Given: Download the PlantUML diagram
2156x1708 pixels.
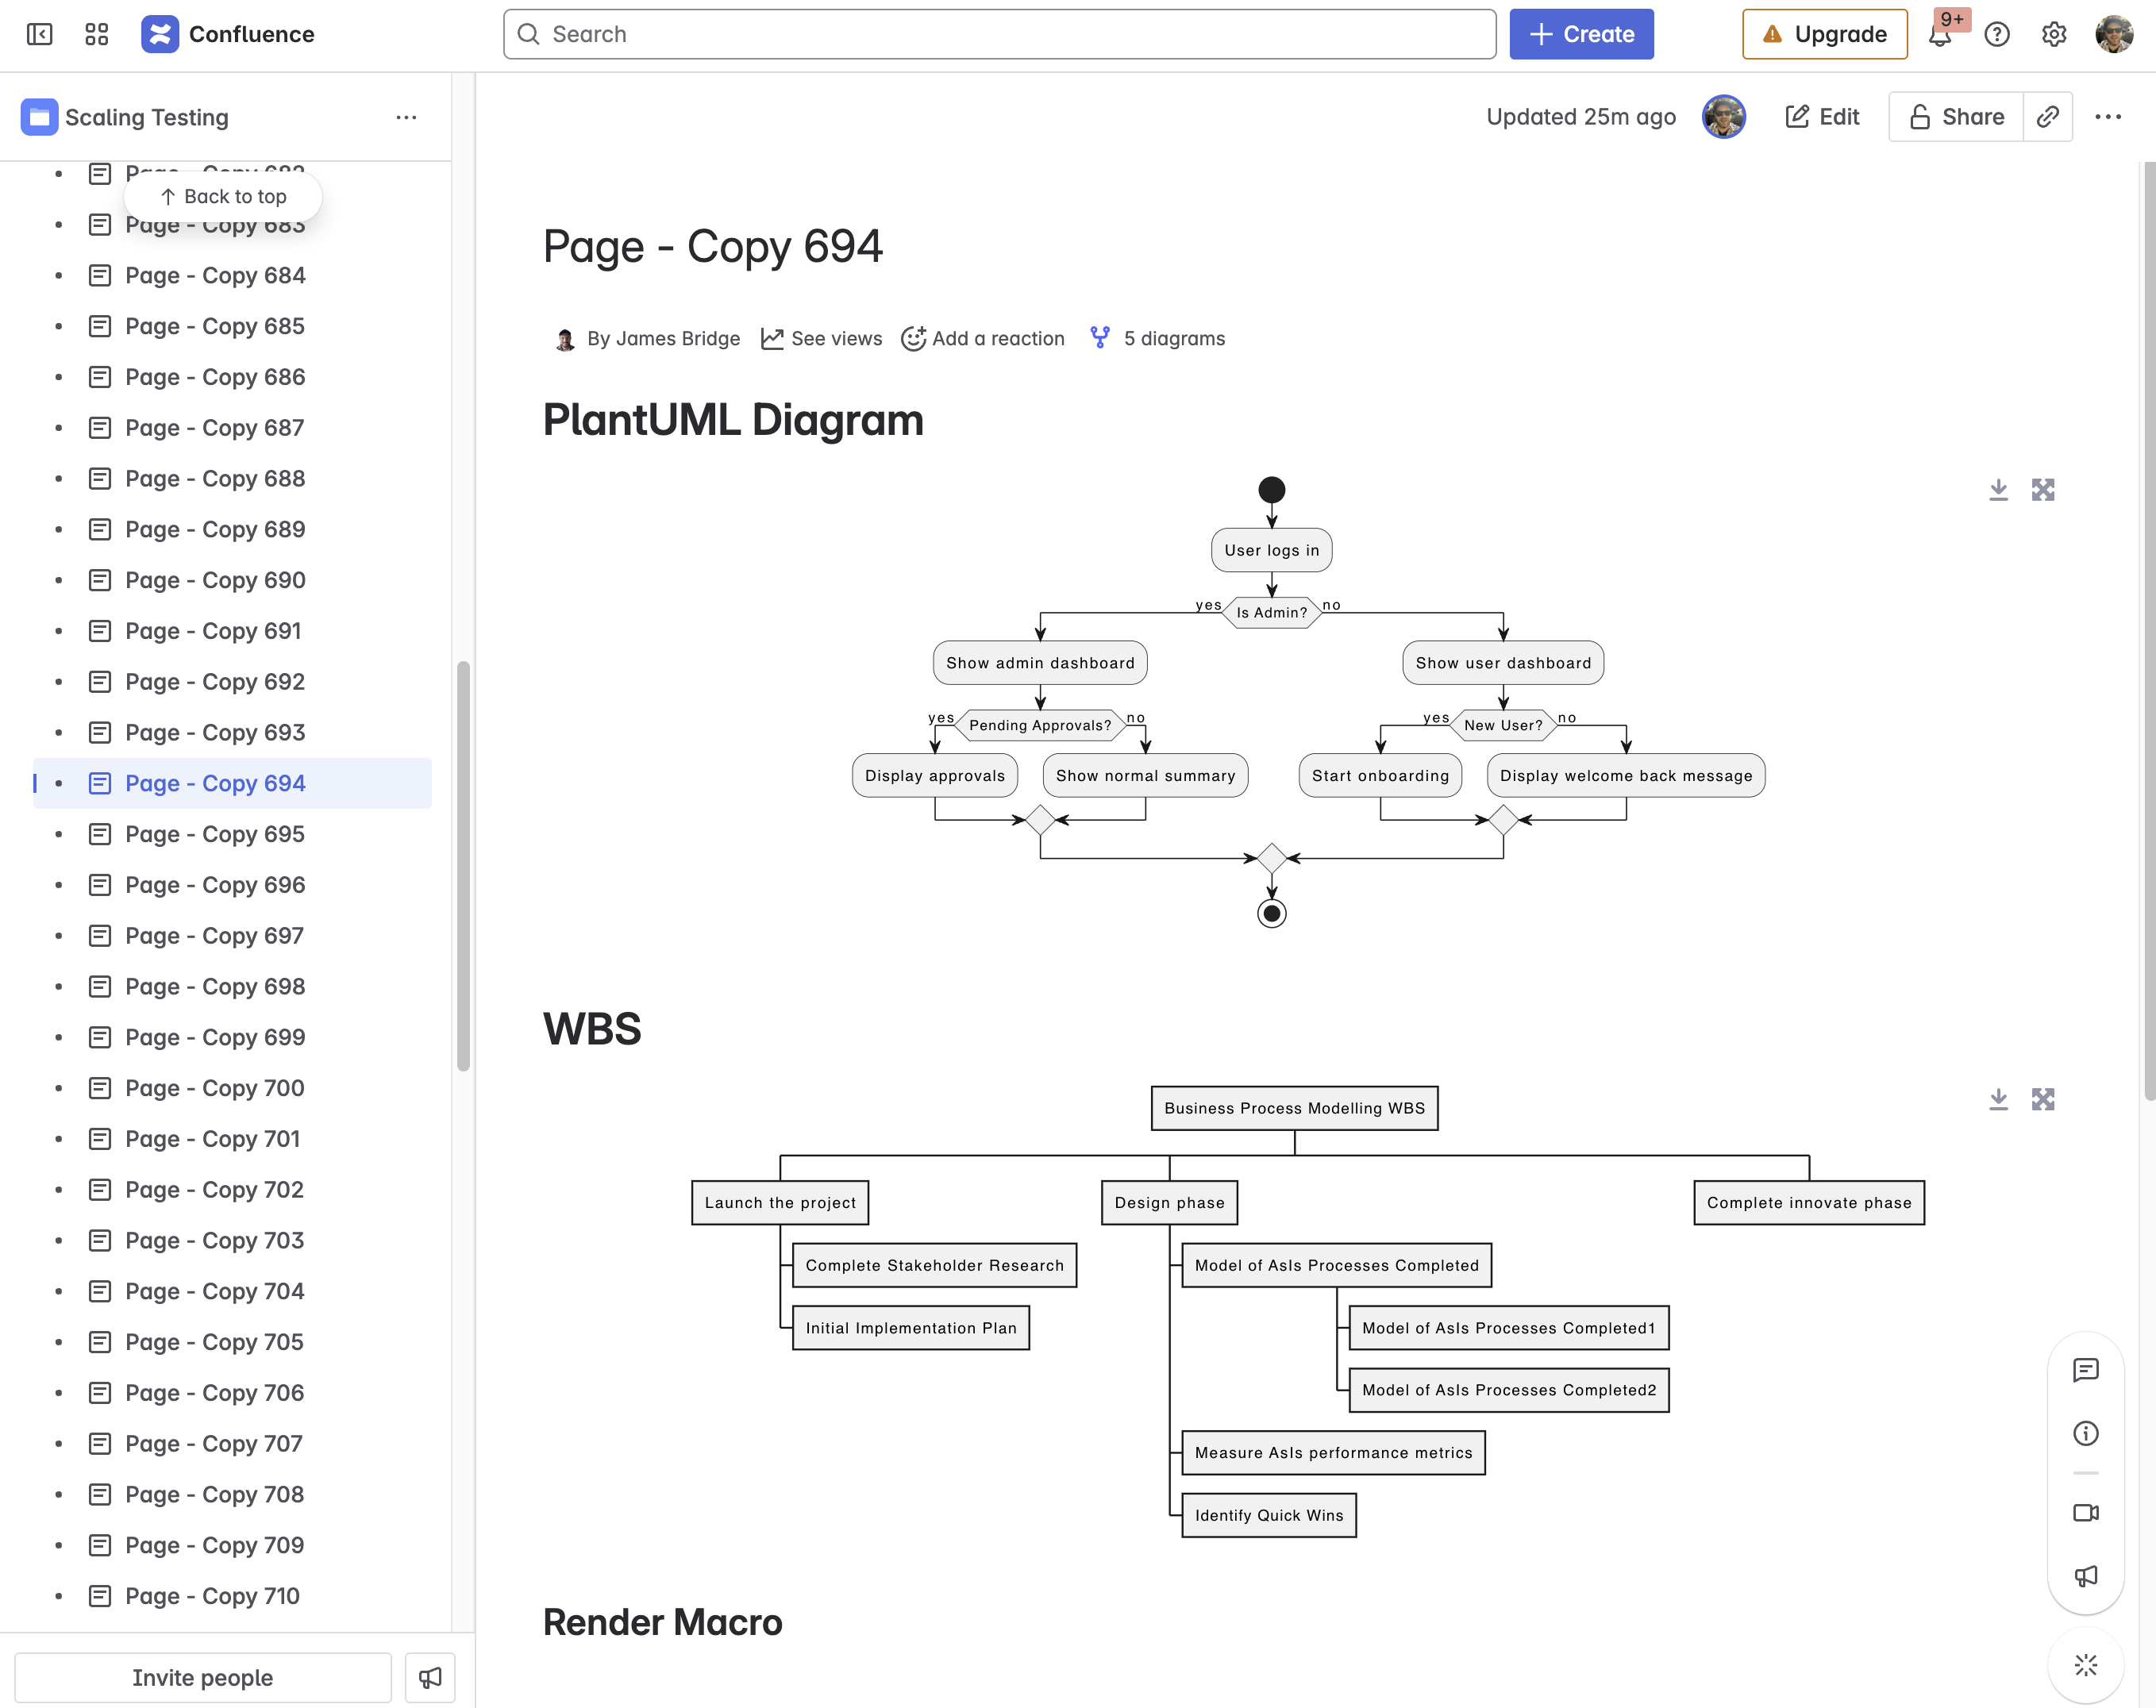Looking at the screenshot, I should [x=1998, y=489].
